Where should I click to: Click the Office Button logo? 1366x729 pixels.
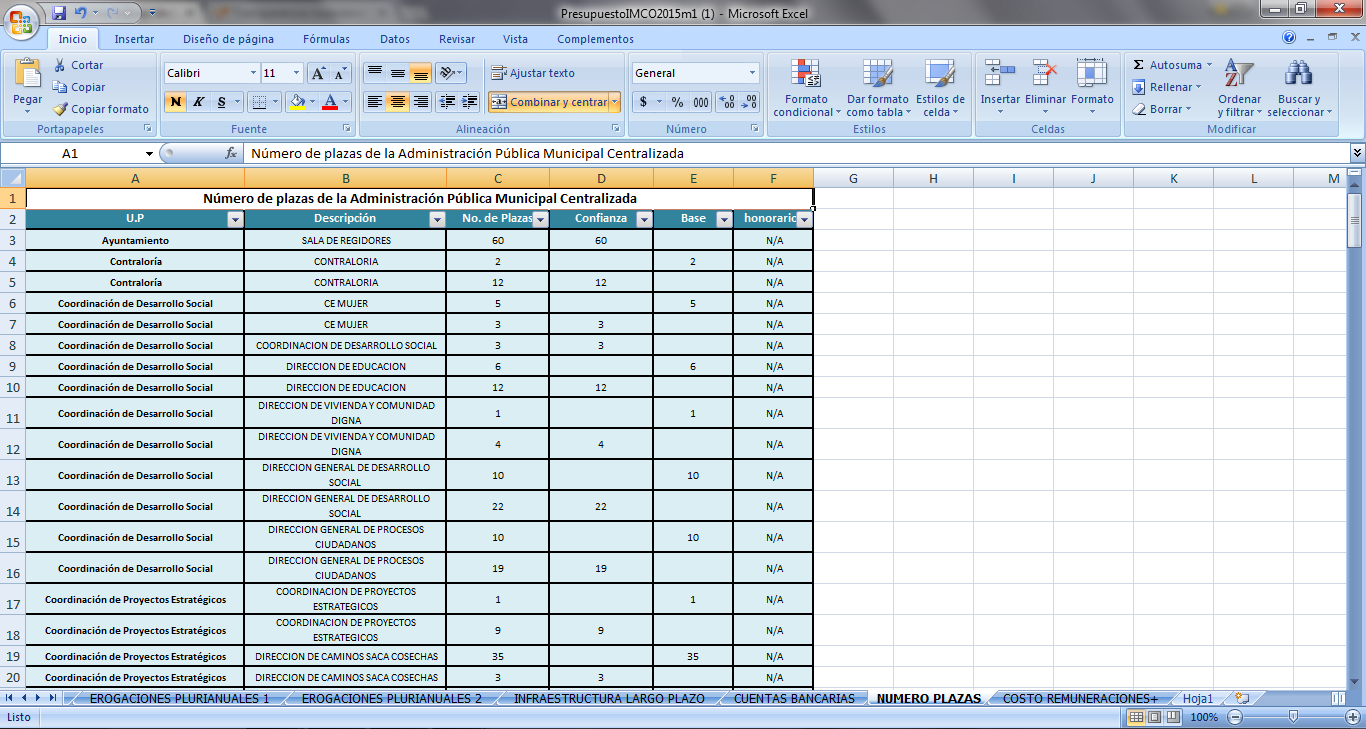tap(22, 20)
